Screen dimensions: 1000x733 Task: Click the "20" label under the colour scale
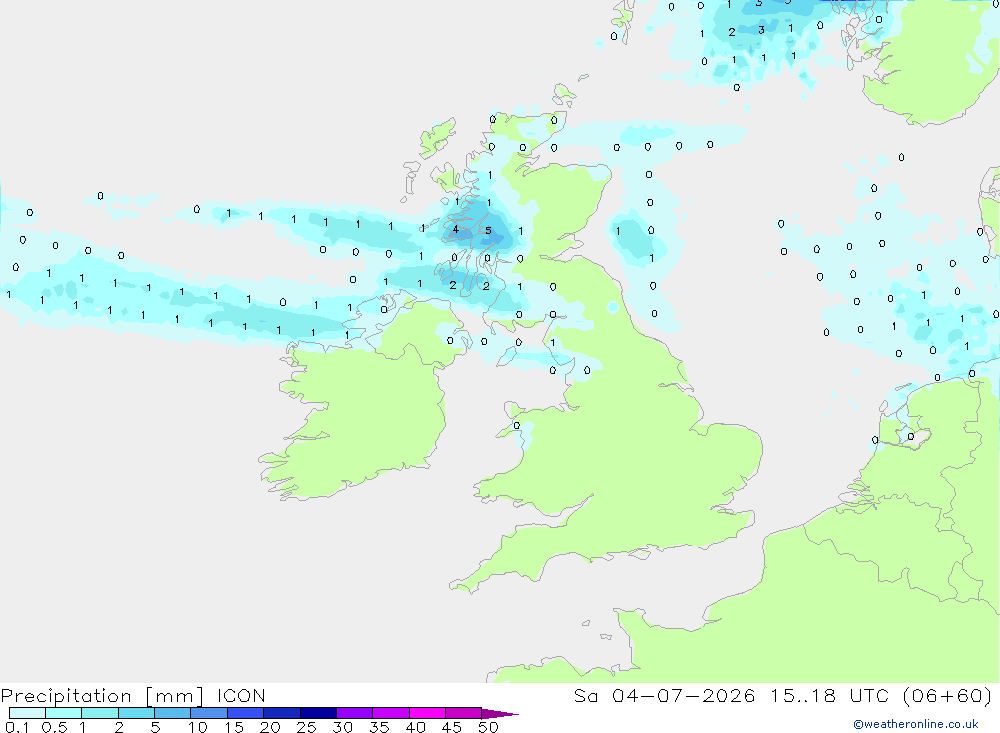coord(270,727)
